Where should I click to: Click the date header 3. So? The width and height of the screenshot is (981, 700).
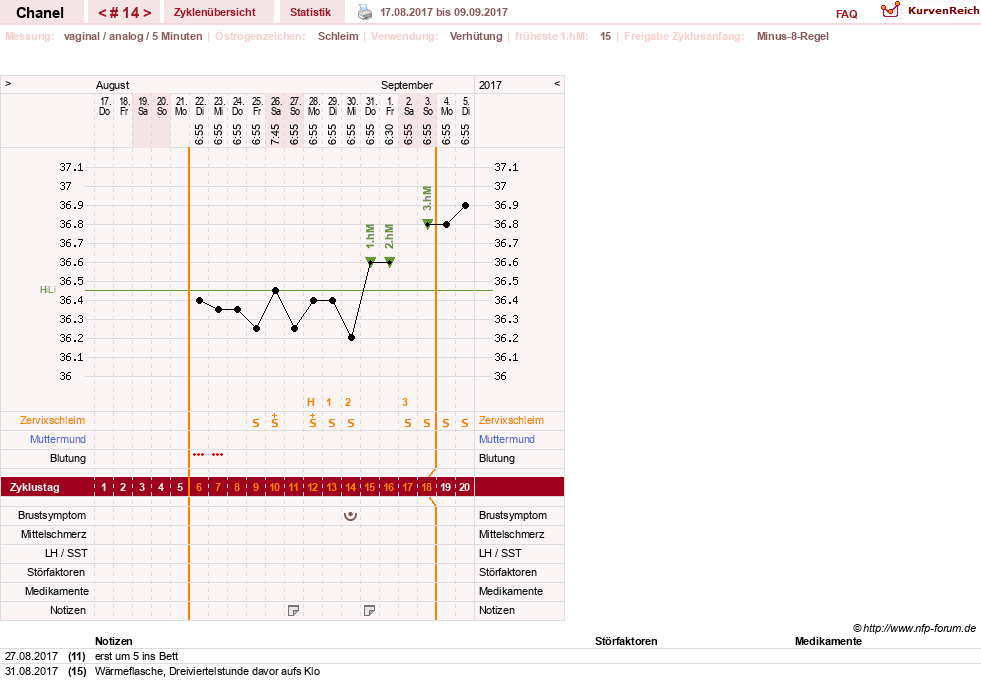(x=428, y=106)
